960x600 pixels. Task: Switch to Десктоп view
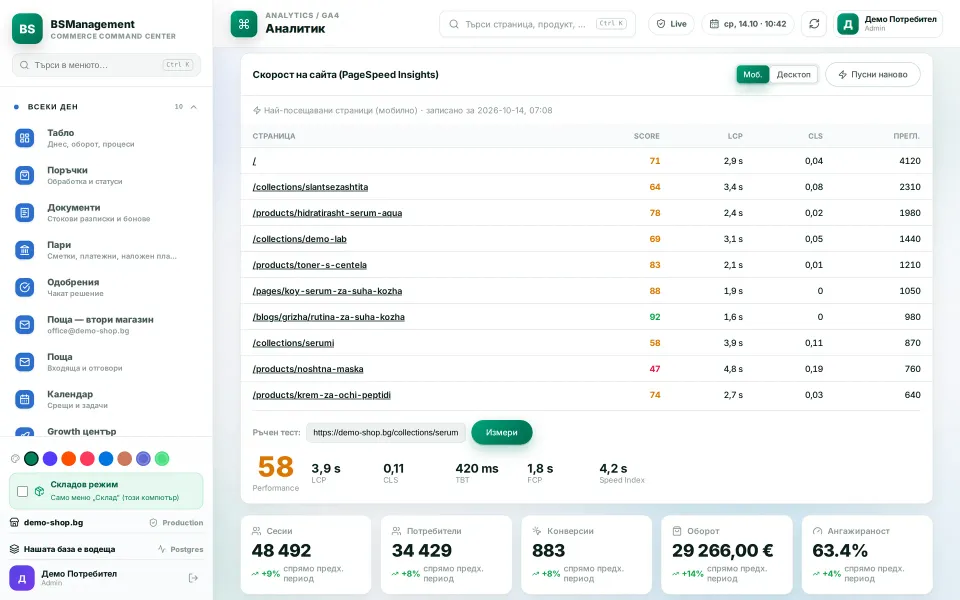pos(793,74)
